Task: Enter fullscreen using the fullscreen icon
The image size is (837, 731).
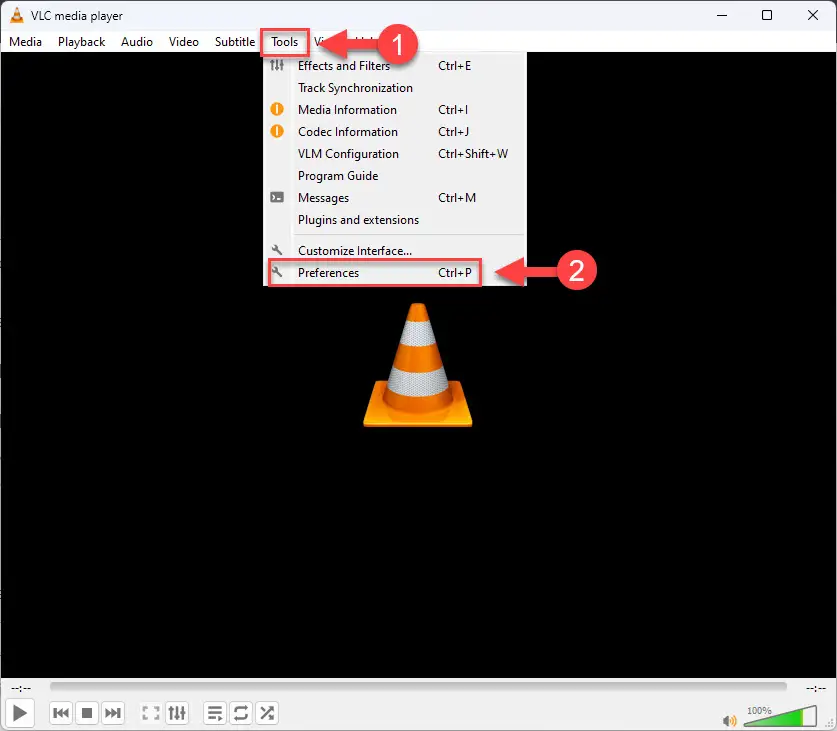Action: (151, 713)
